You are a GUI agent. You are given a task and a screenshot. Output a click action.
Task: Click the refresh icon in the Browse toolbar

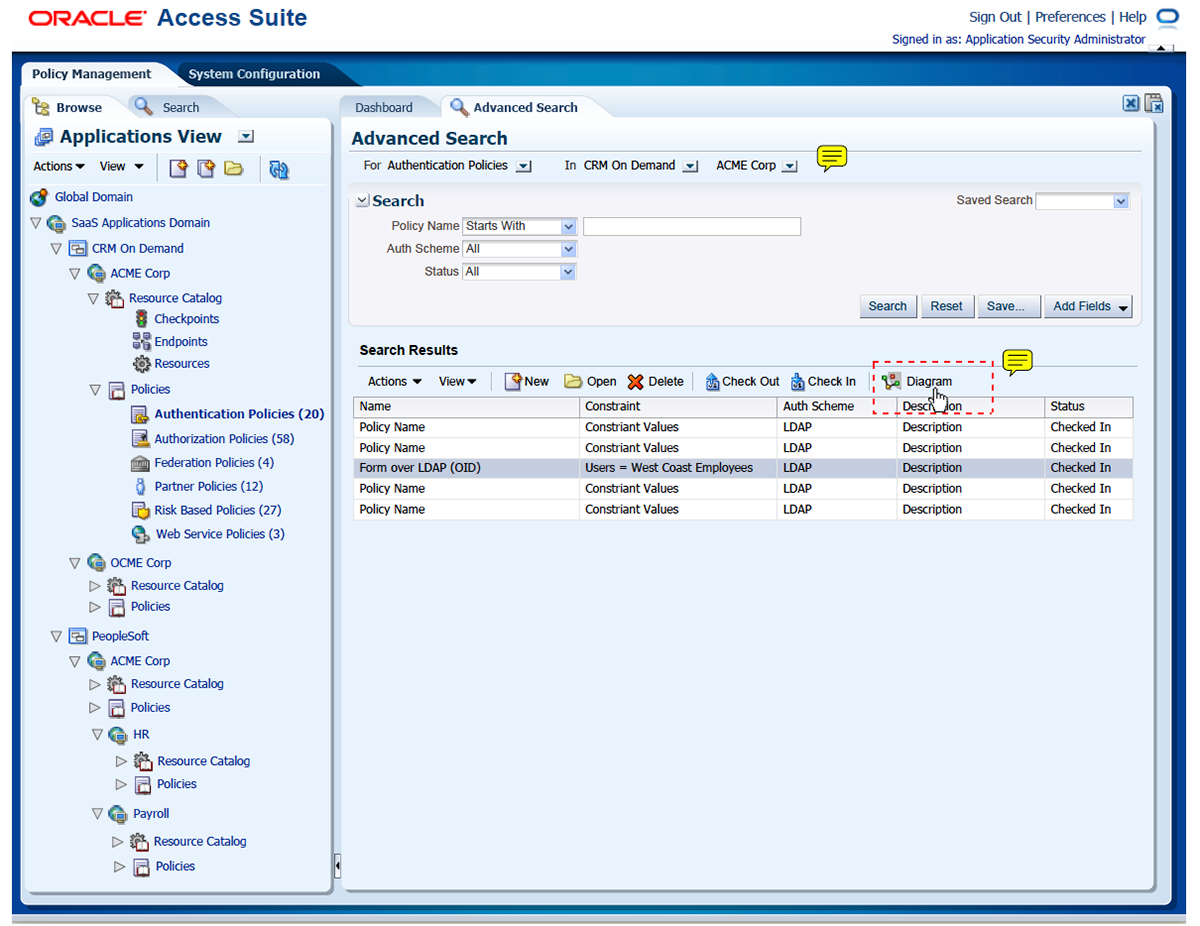pyautogui.click(x=279, y=169)
